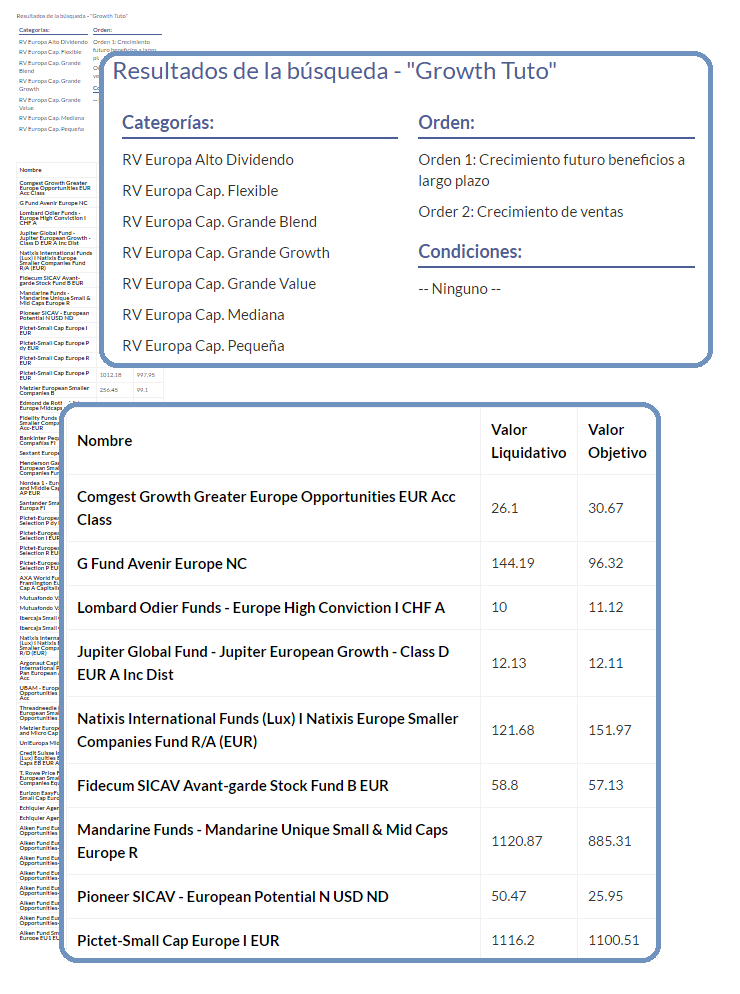The width and height of the screenshot is (740, 994).
Task: Click the G Fund Avenir value 144.19
Action: coord(513,563)
